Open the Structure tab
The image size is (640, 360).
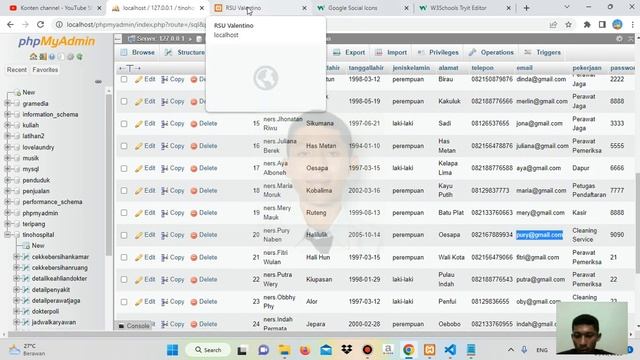[184, 52]
